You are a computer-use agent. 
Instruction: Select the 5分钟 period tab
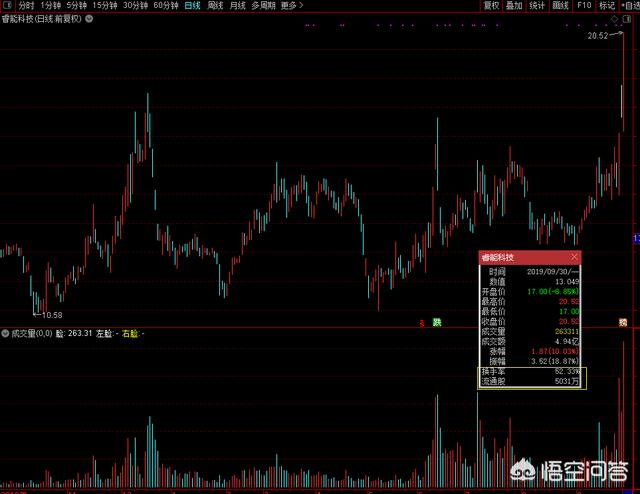point(76,5)
